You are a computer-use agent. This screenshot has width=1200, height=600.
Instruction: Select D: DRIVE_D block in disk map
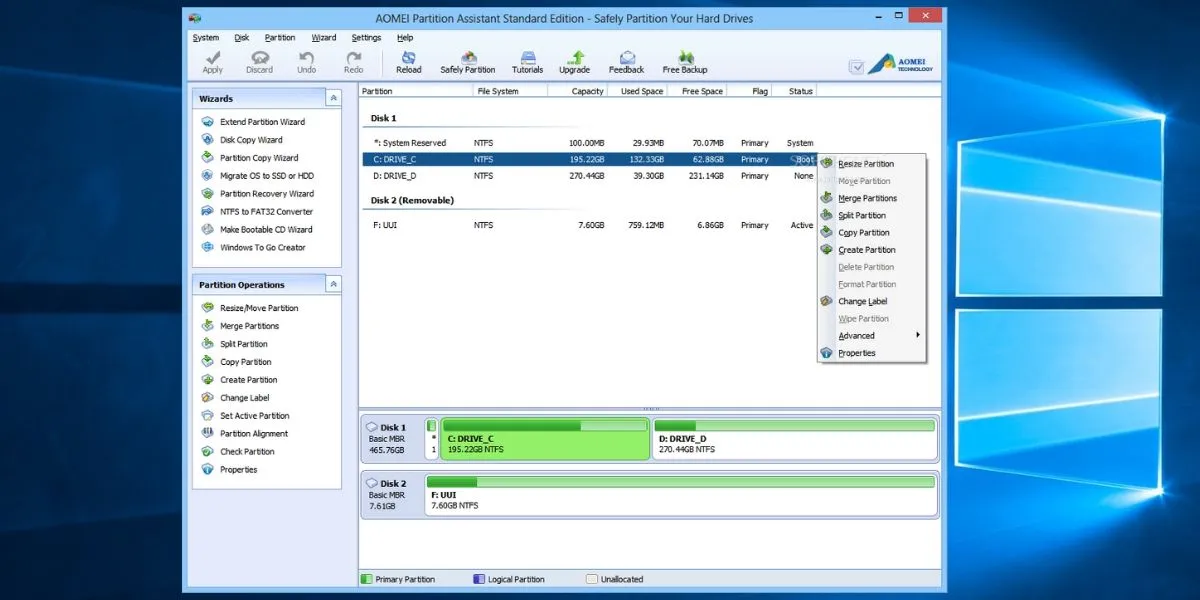[794, 439]
